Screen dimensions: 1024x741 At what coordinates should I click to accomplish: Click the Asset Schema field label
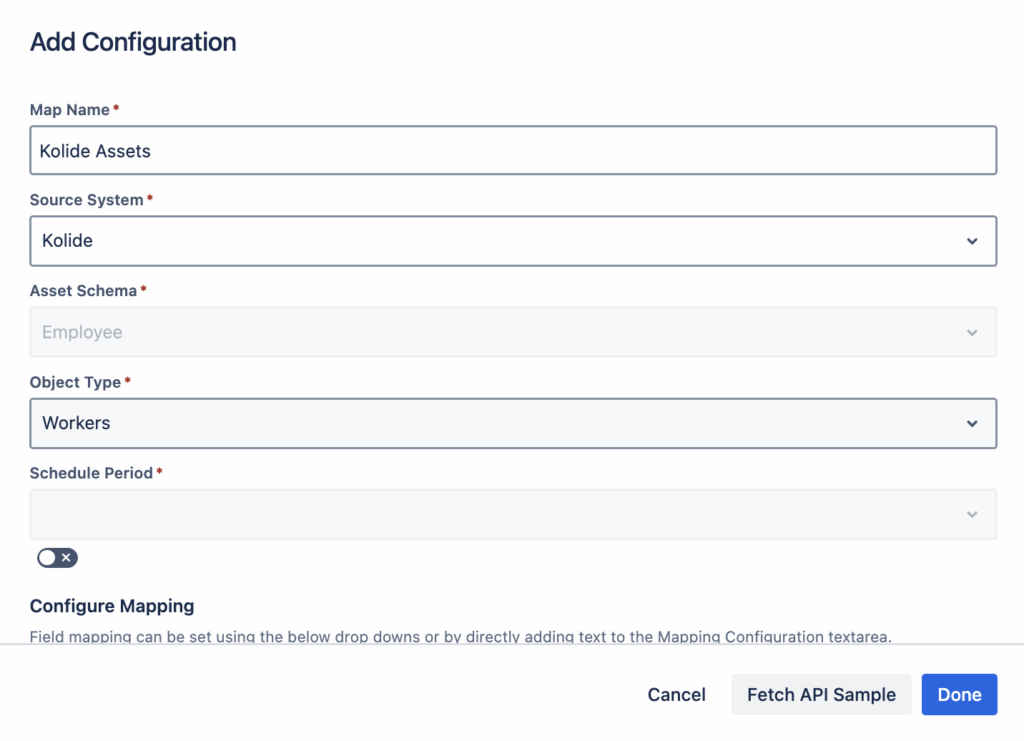point(83,291)
